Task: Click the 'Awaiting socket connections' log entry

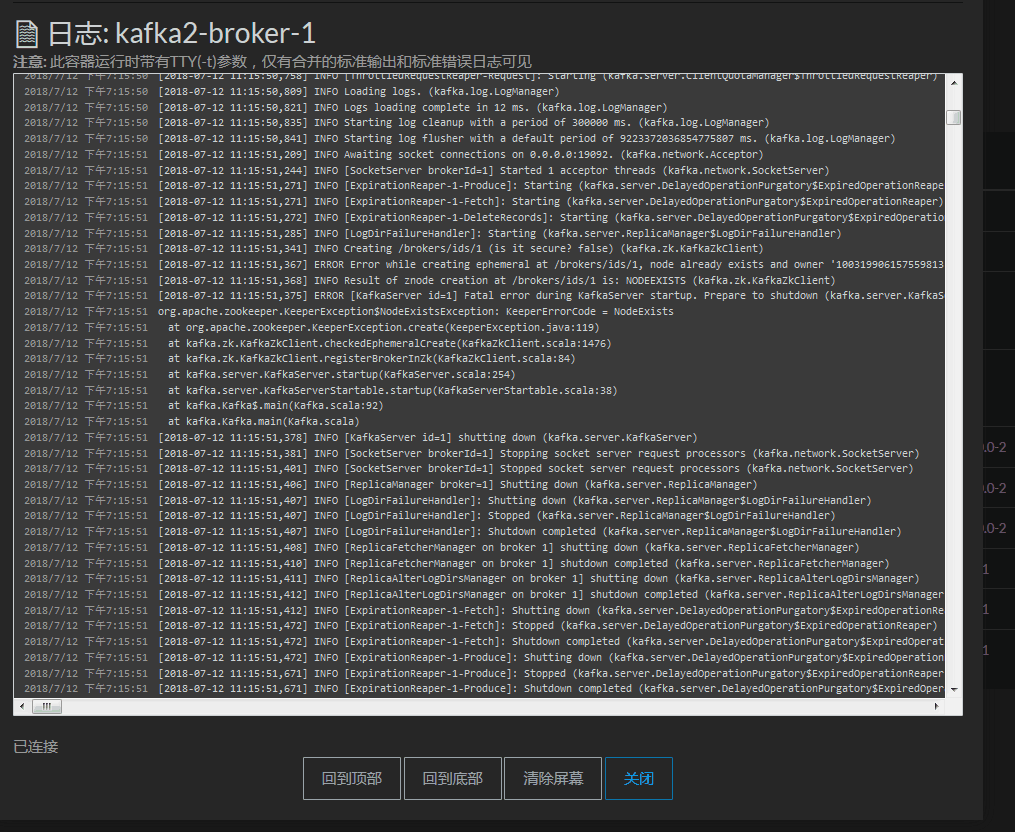Action: pyautogui.click(x=394, y=154)
